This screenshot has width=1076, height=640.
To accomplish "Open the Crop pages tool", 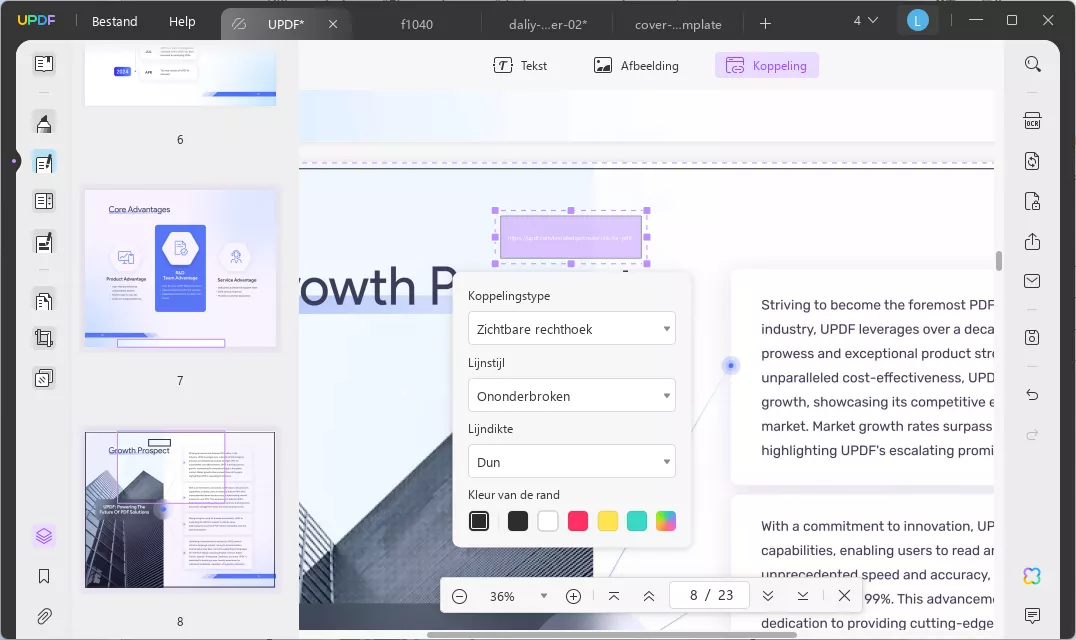I will [x=44, y=338].
